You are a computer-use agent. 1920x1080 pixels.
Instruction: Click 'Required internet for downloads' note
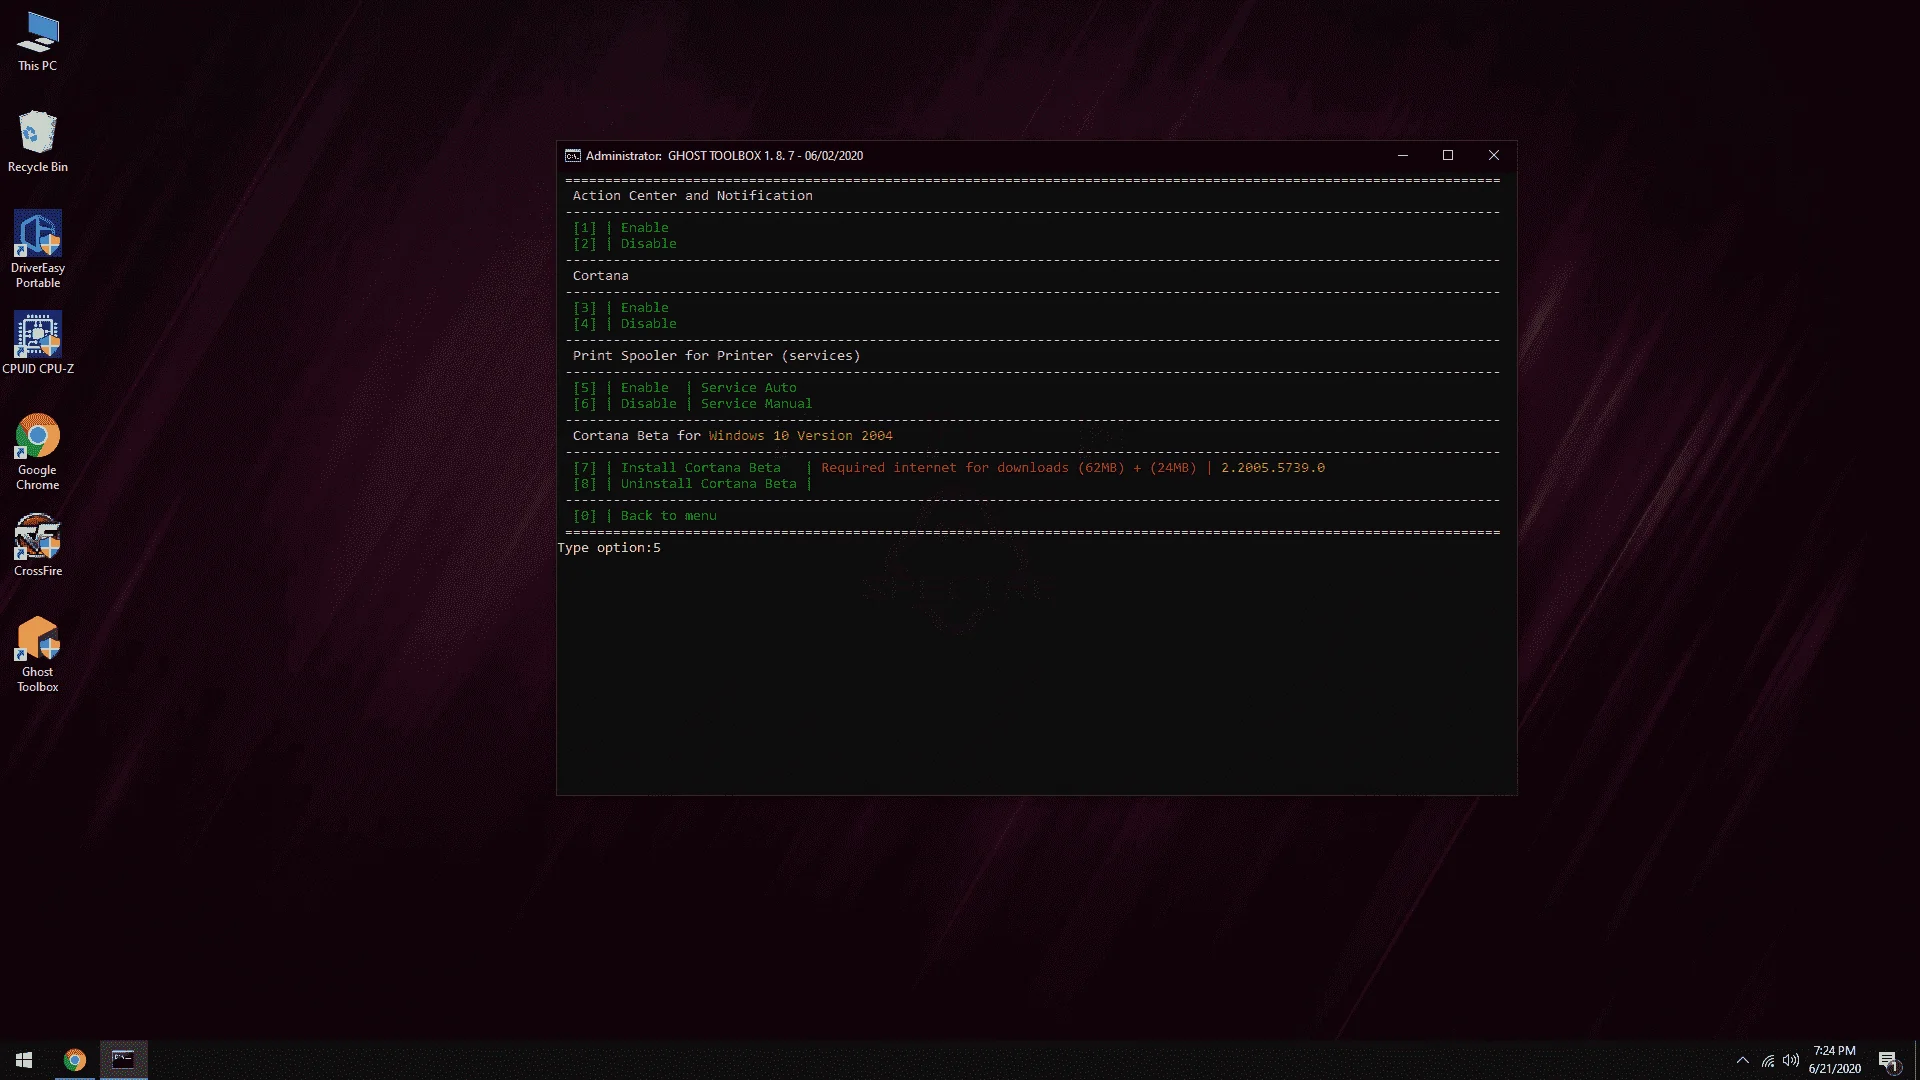(1008, 468)
